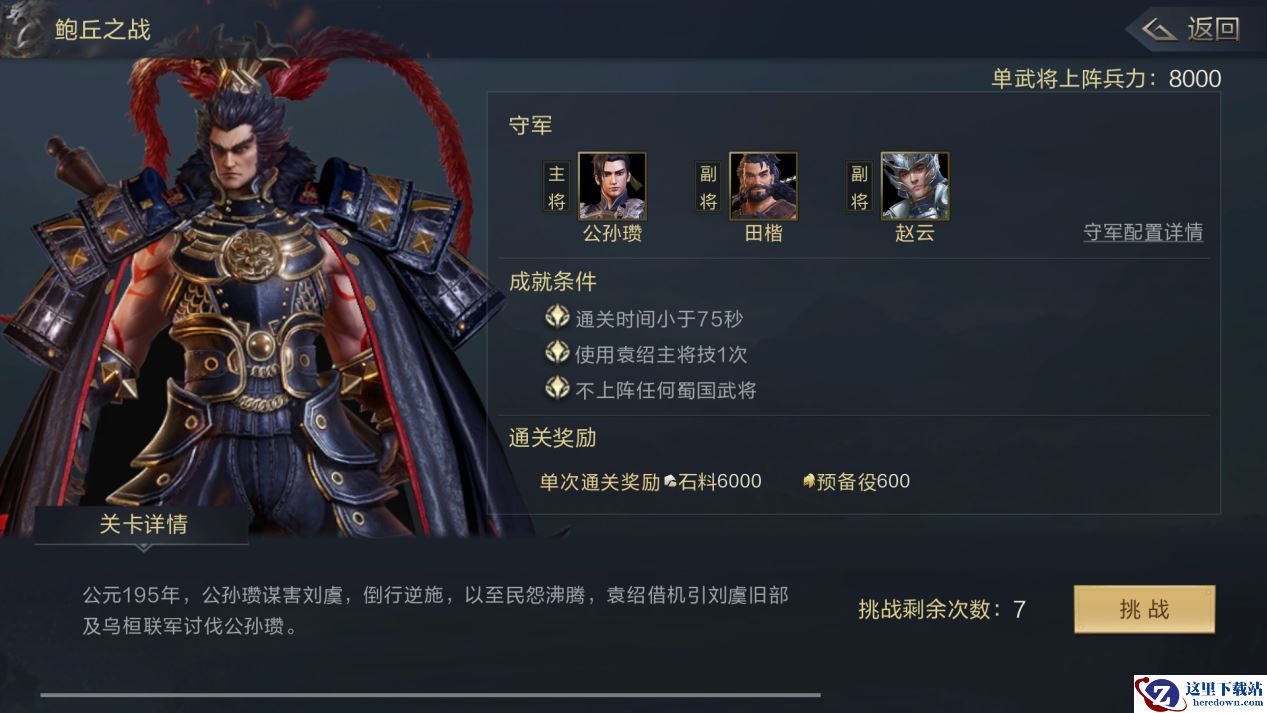Open the 关卡详情 tab
Image resolution: width=1267 pixels, height=713 pixels.
coord(142,525)
